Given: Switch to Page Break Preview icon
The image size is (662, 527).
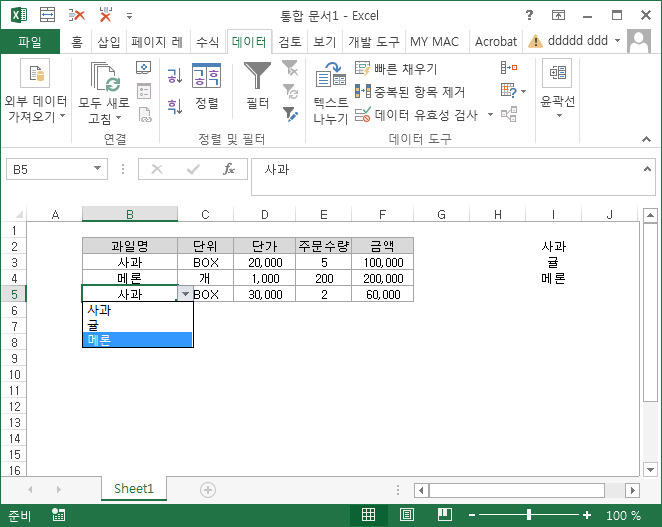Looking at the screenshot, I should [x=445, y=514].
